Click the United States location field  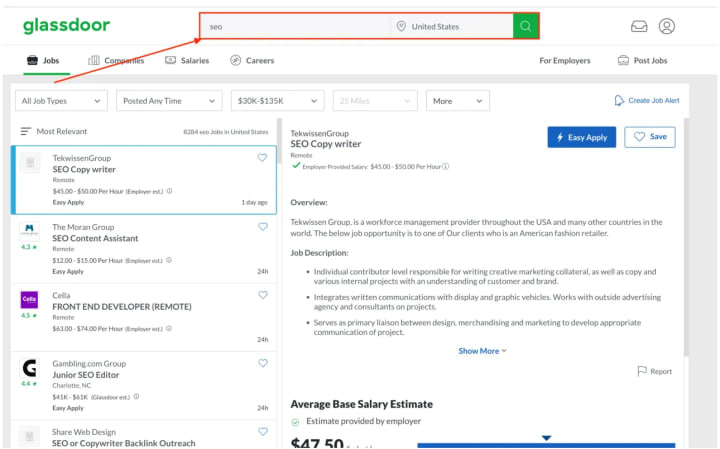(451, 27)
